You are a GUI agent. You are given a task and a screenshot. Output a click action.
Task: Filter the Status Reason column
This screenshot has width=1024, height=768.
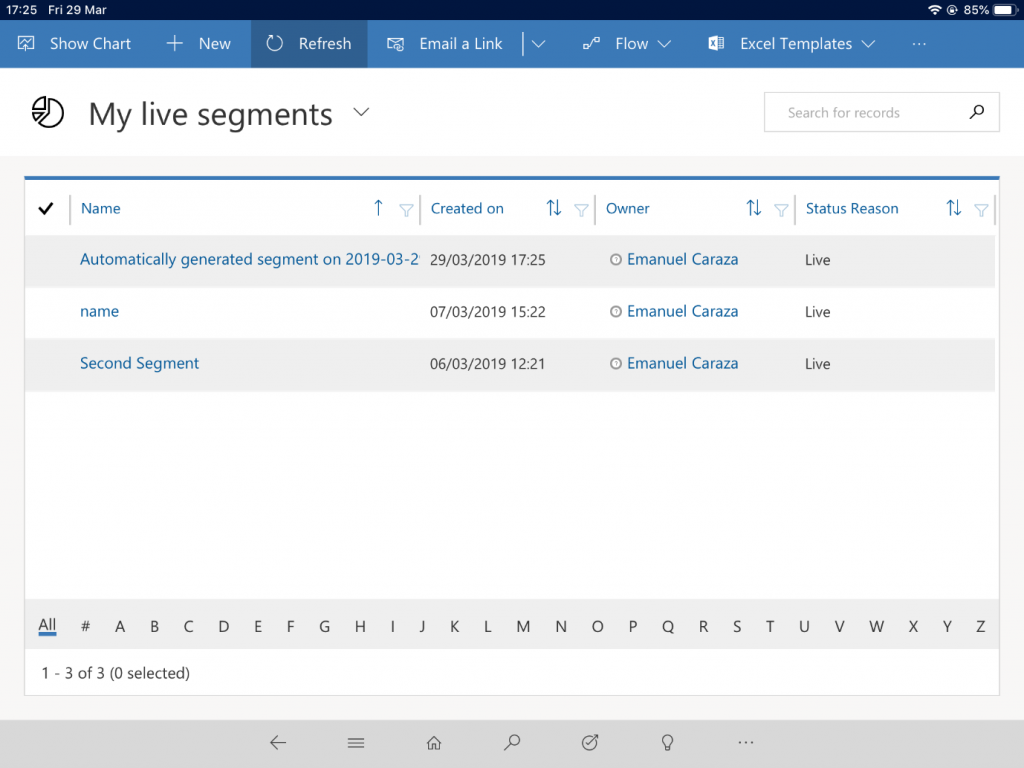[981, 209]
